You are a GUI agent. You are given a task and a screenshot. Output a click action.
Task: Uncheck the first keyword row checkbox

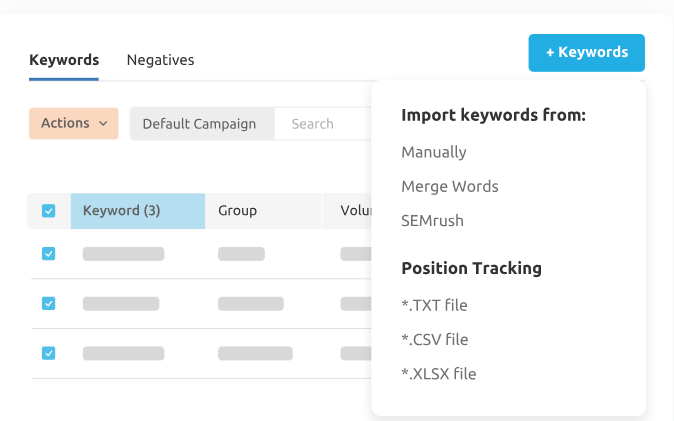tap(48, 254)
